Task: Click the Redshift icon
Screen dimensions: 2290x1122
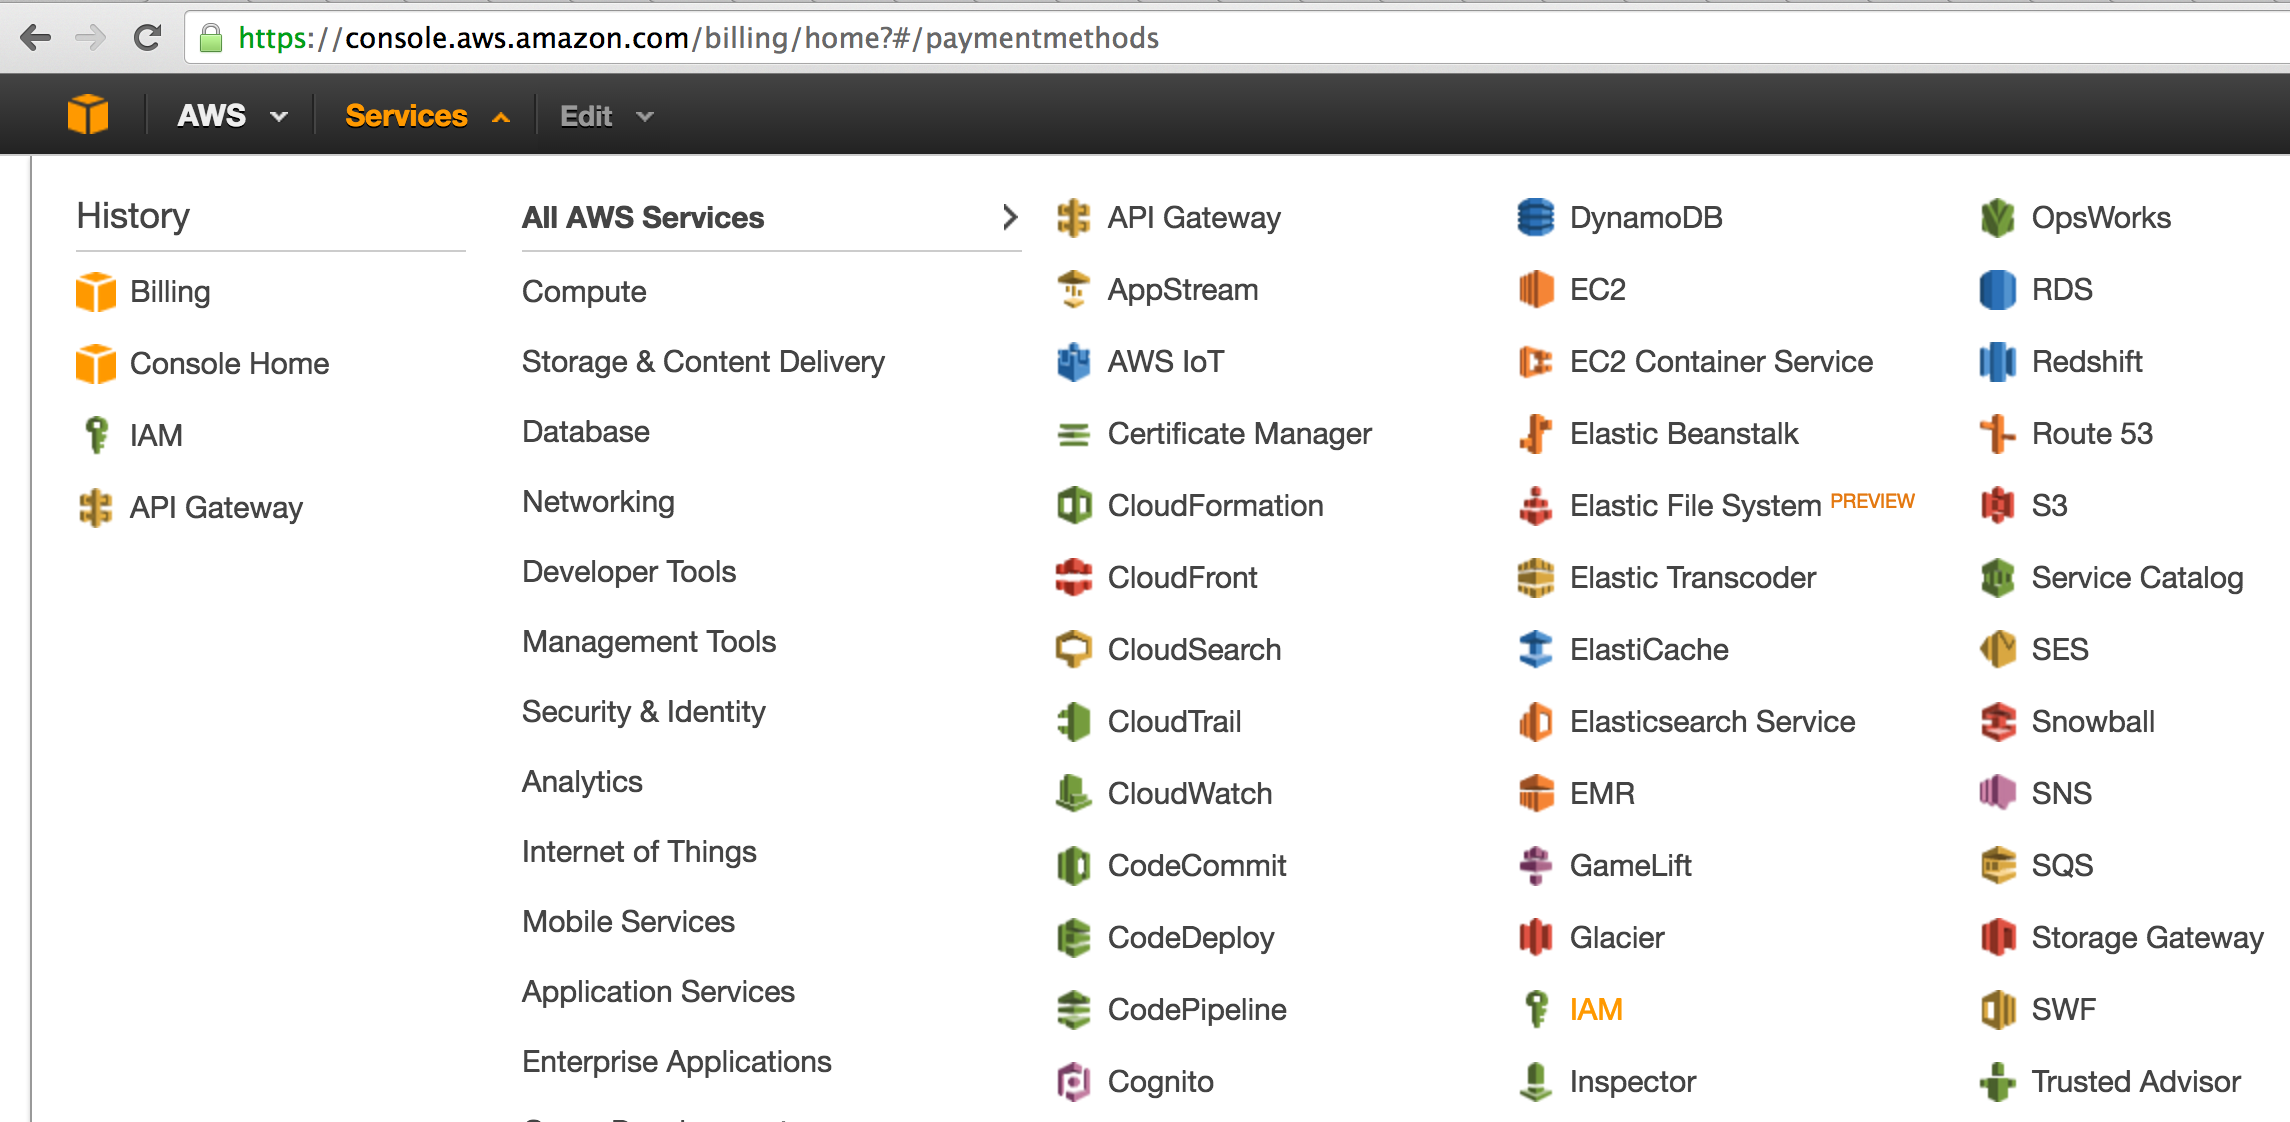Action: pyautogui.click(x=1997, y=361)
